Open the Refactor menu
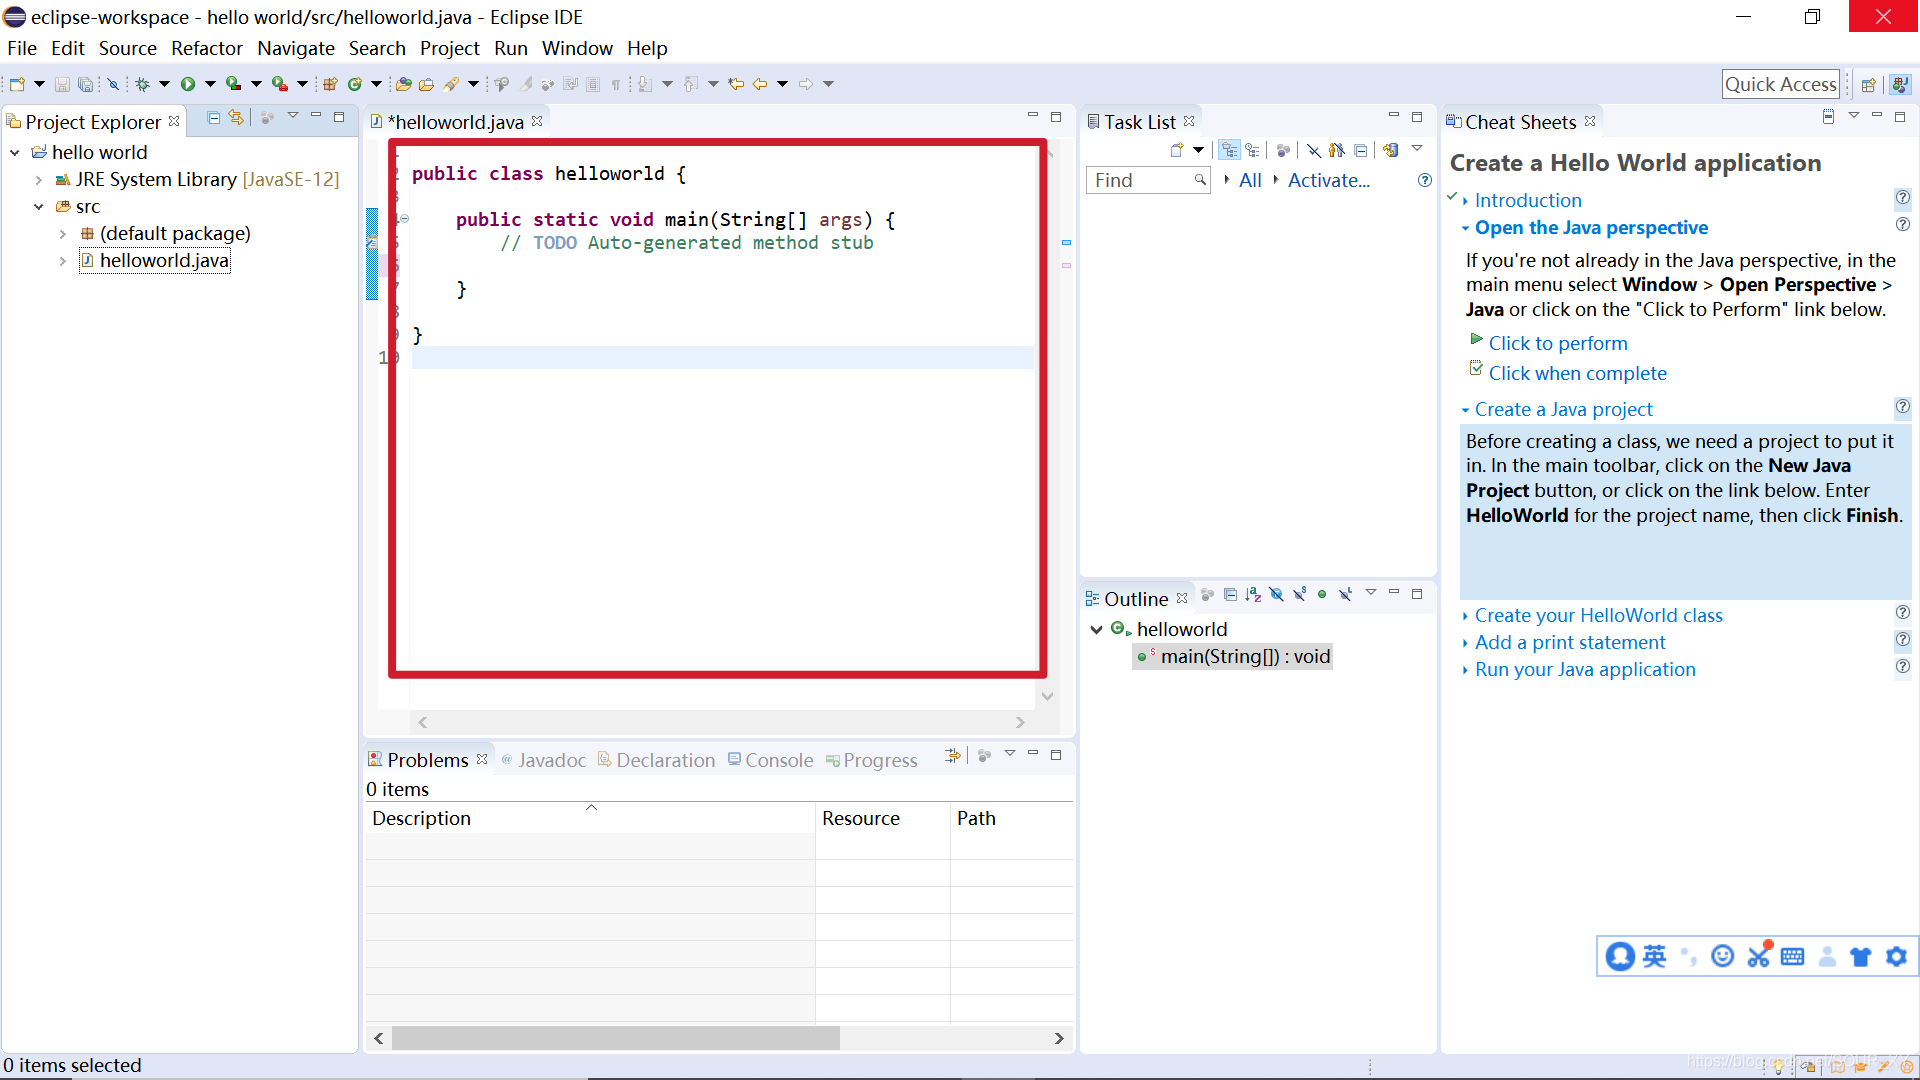This screenshot has width=1920, height=1080. [207, 48]
